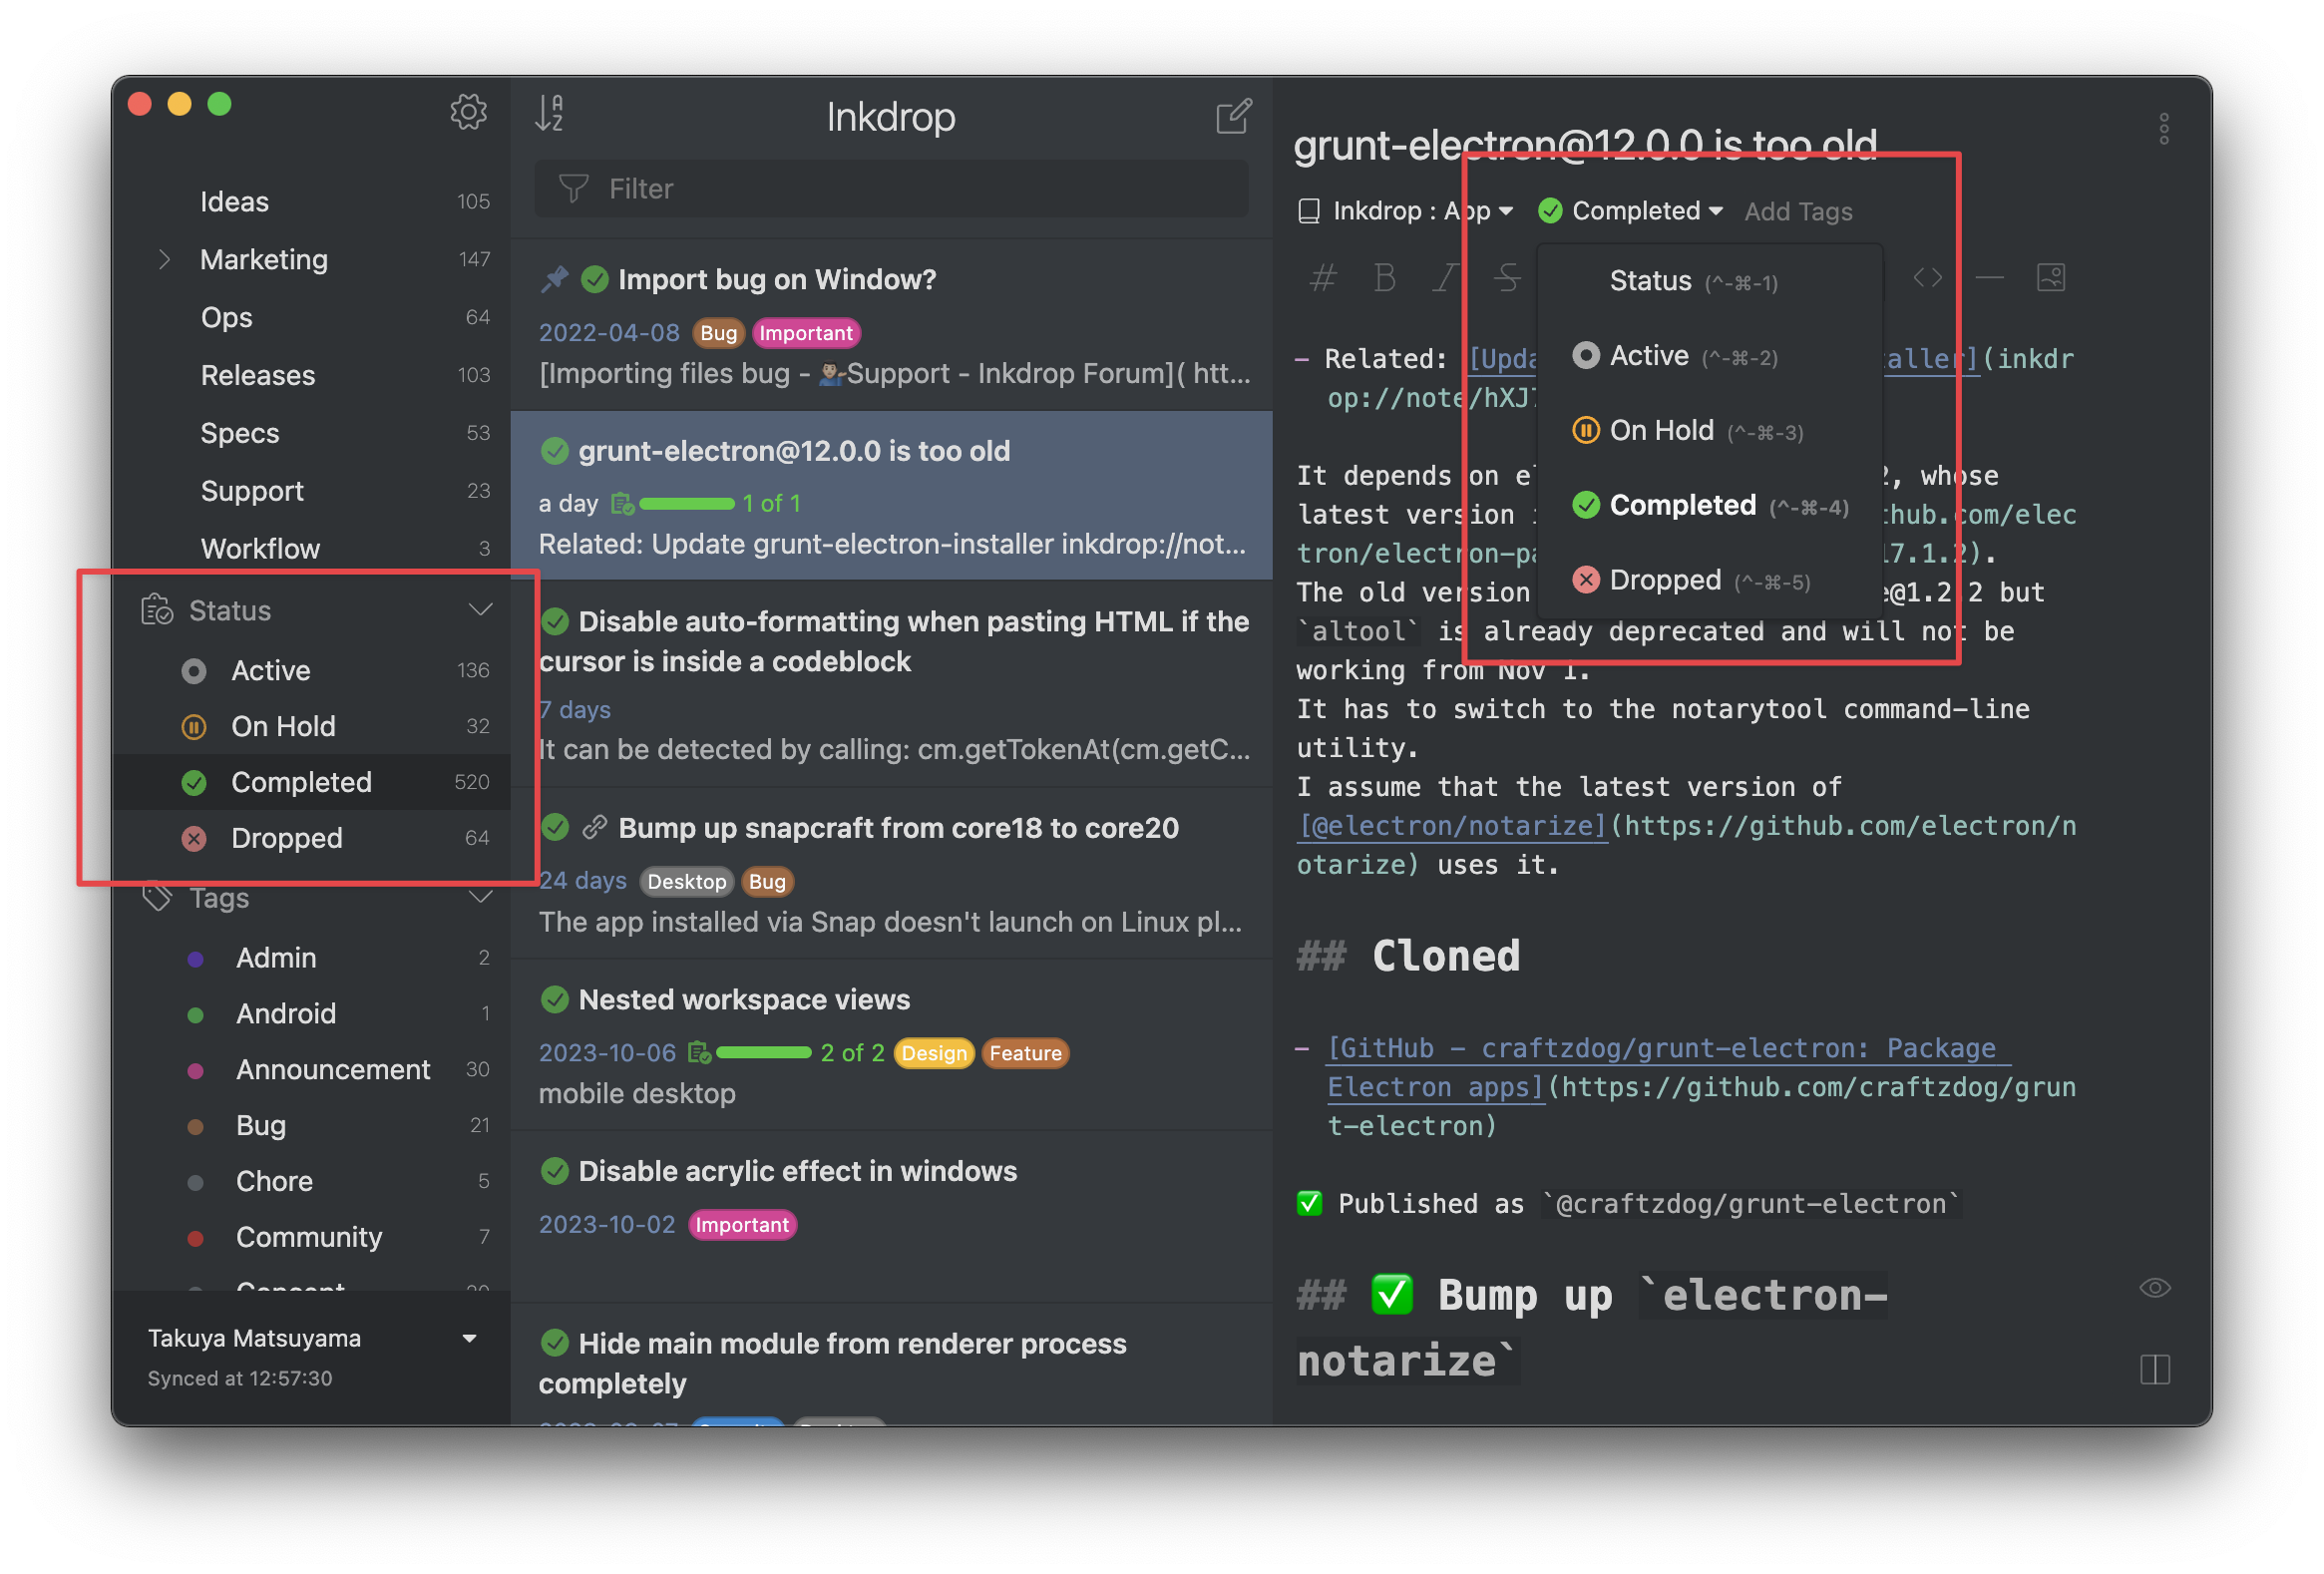Viewport: 2324px width, 1574px height.
Task: Insert image using the image icon
Action: (2050, 278)
